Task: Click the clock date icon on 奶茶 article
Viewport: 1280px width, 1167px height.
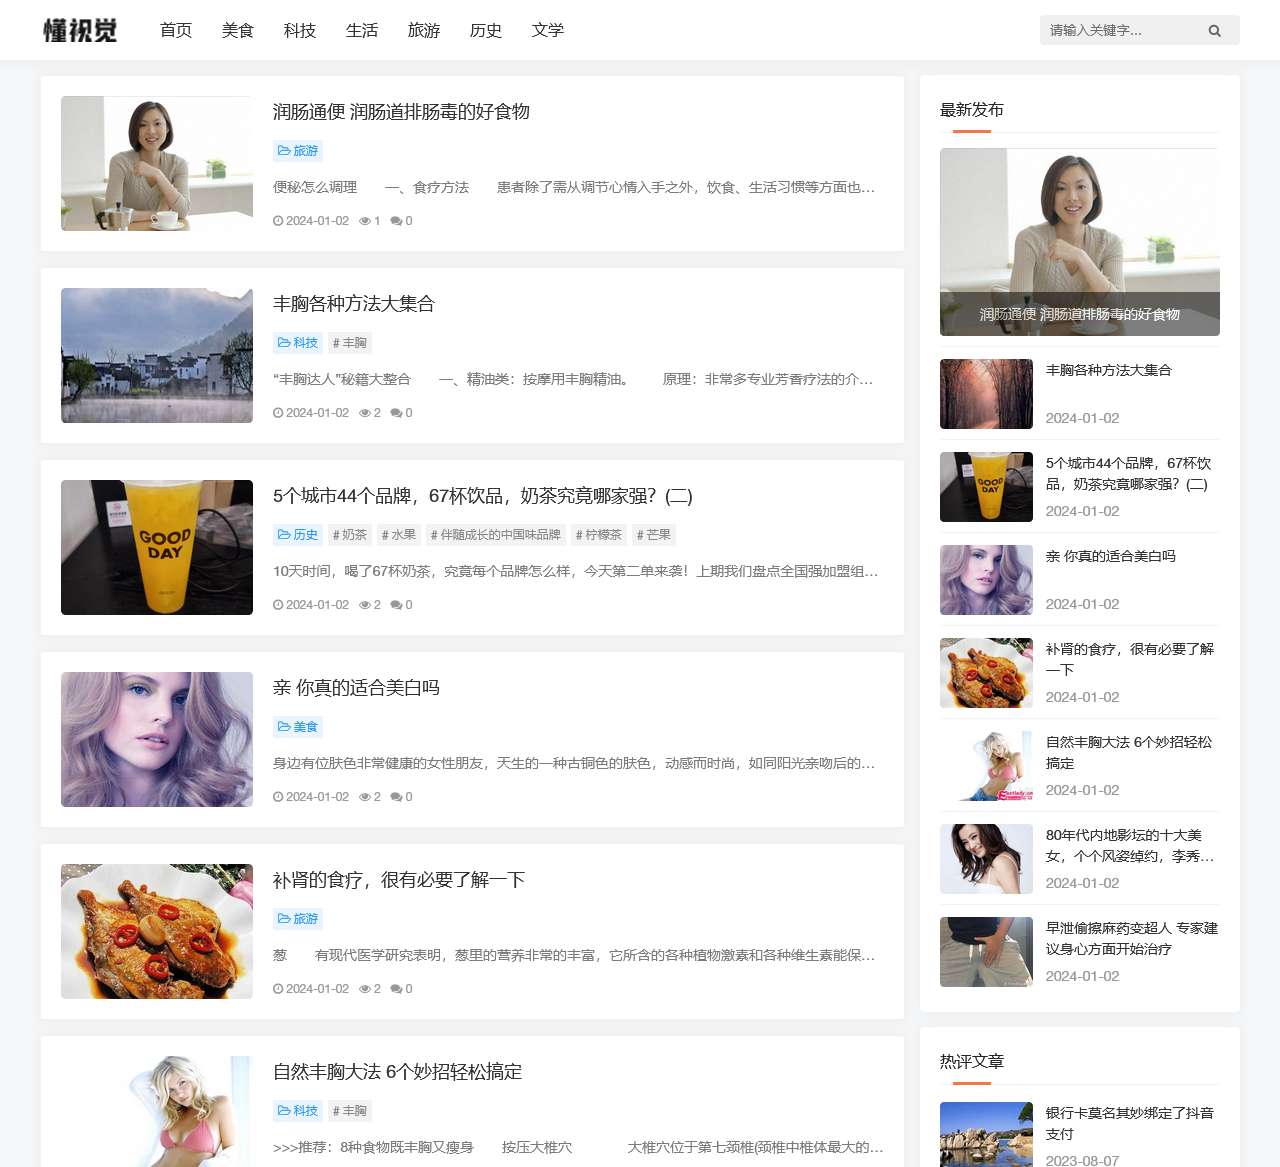Action: coord(279,604)
